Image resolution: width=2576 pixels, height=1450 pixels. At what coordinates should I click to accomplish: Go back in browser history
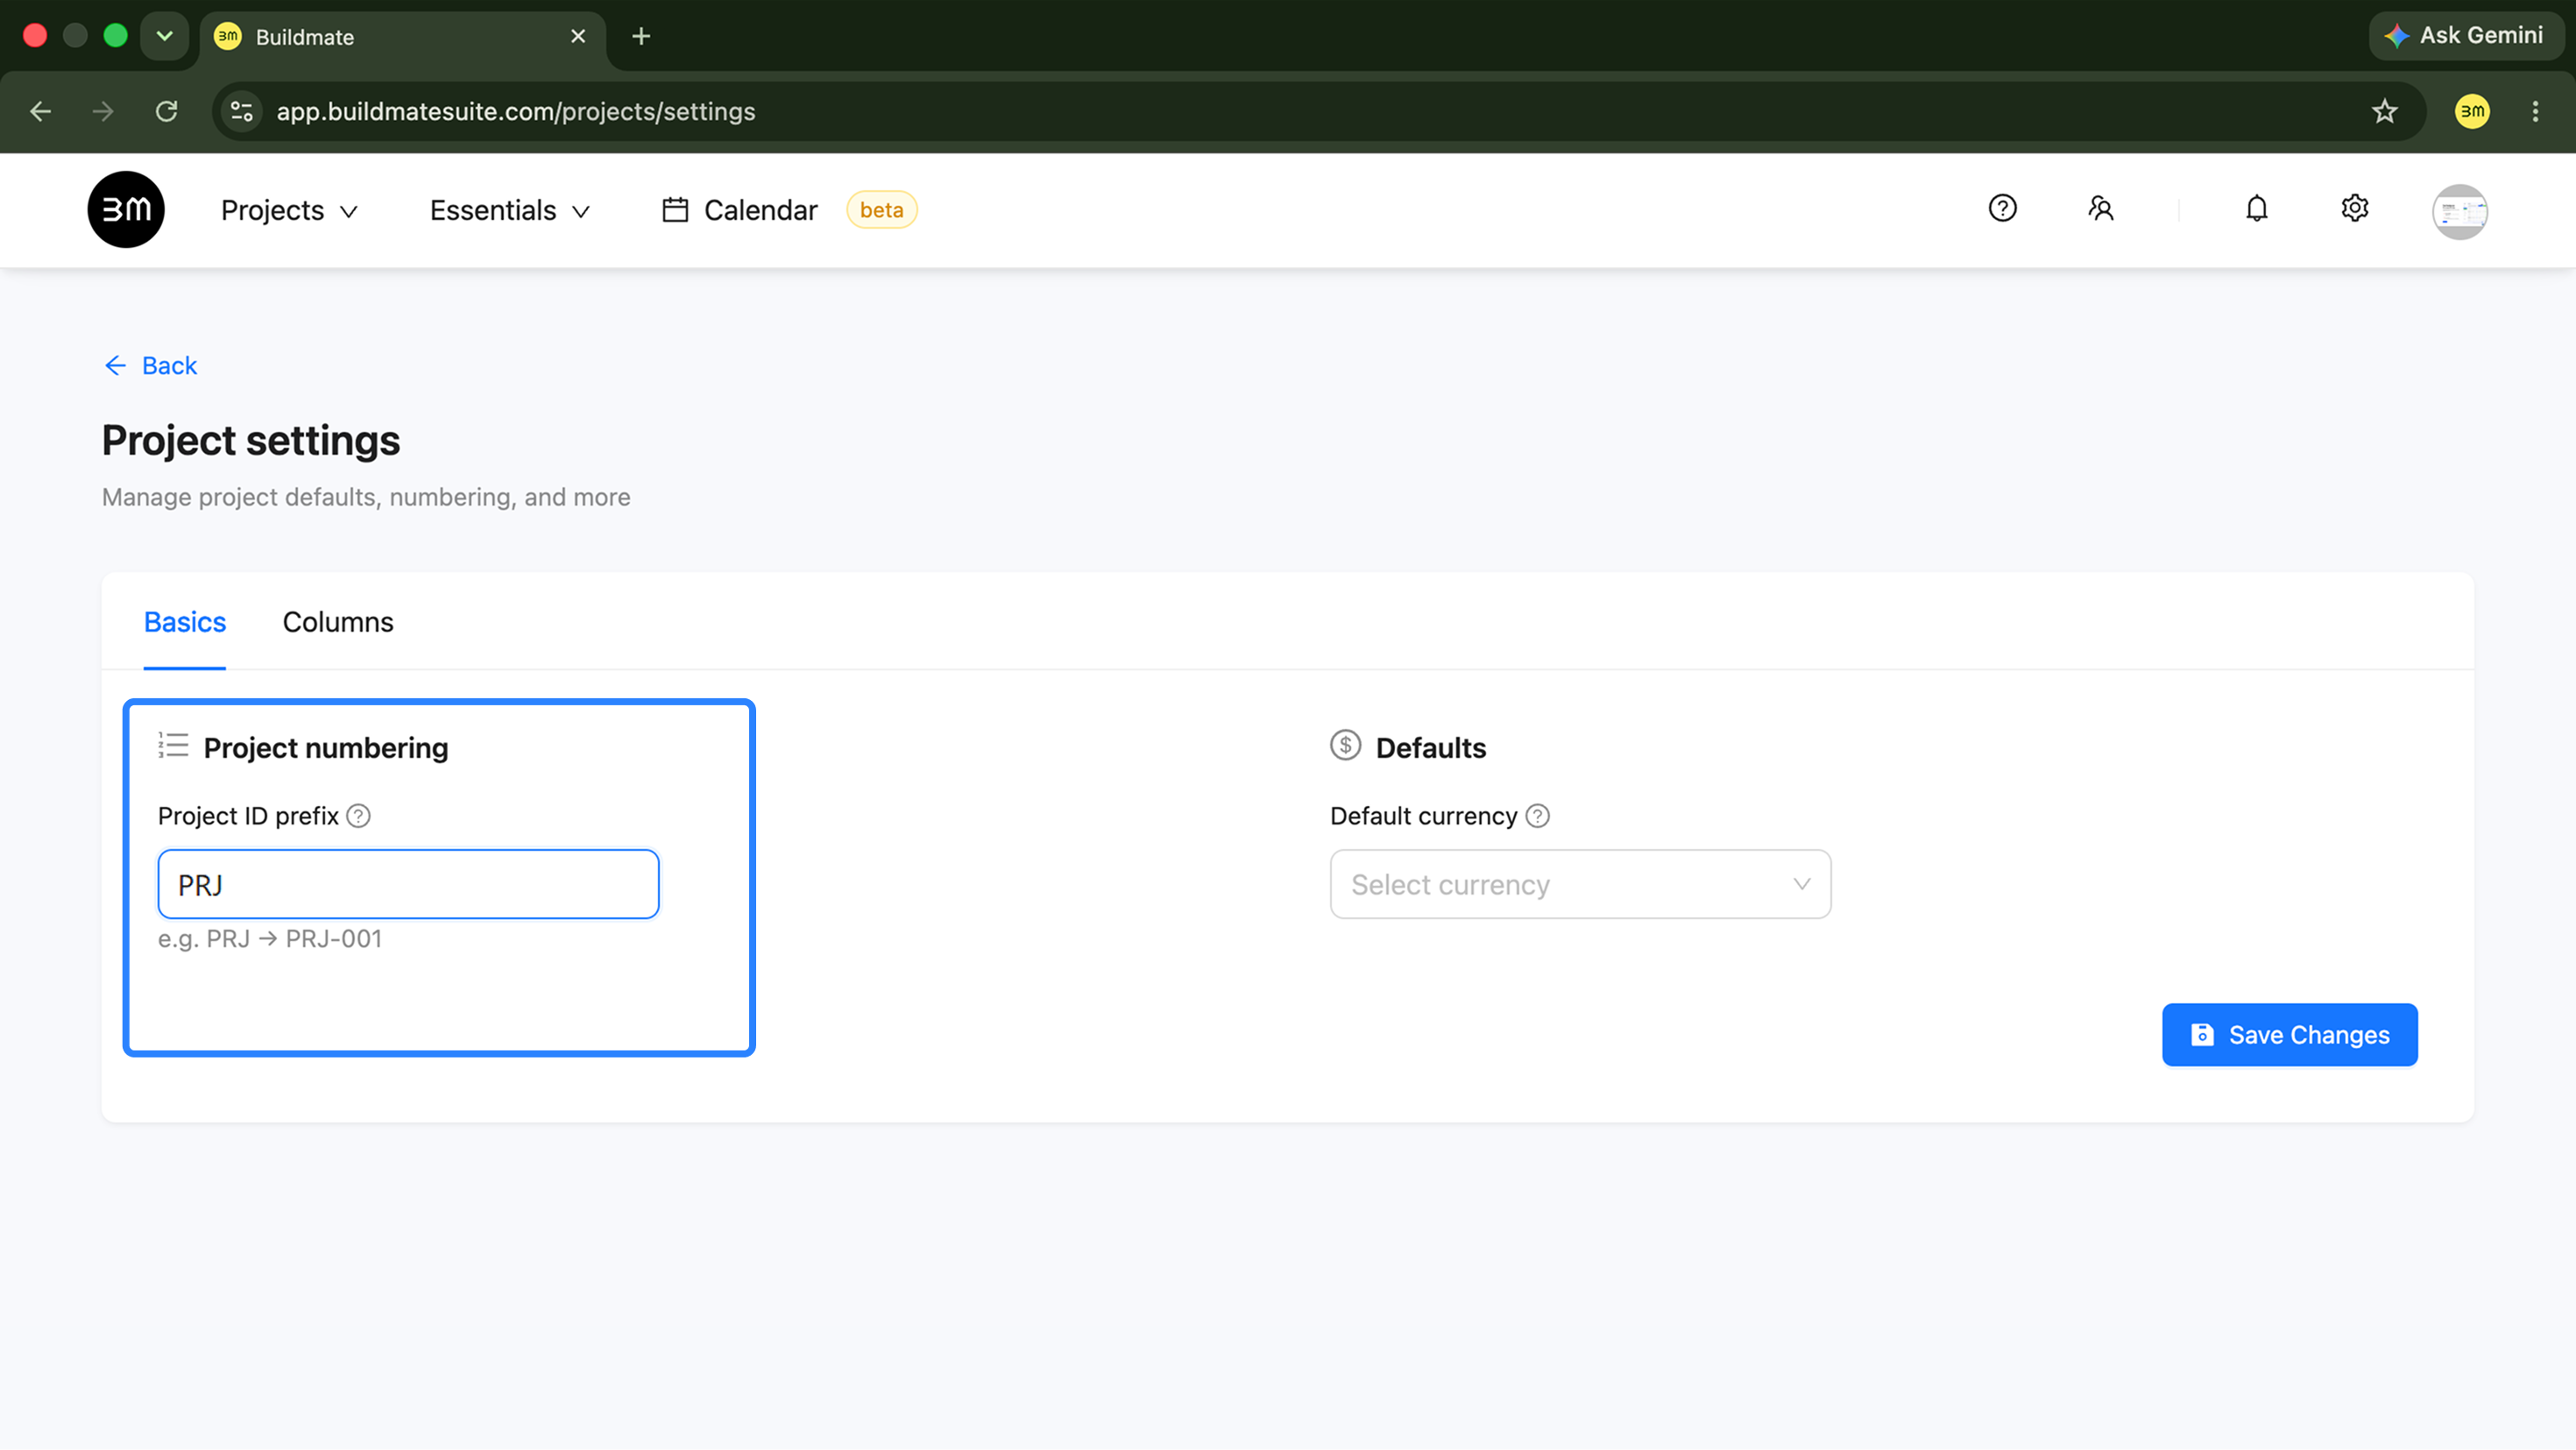point(40,111)
